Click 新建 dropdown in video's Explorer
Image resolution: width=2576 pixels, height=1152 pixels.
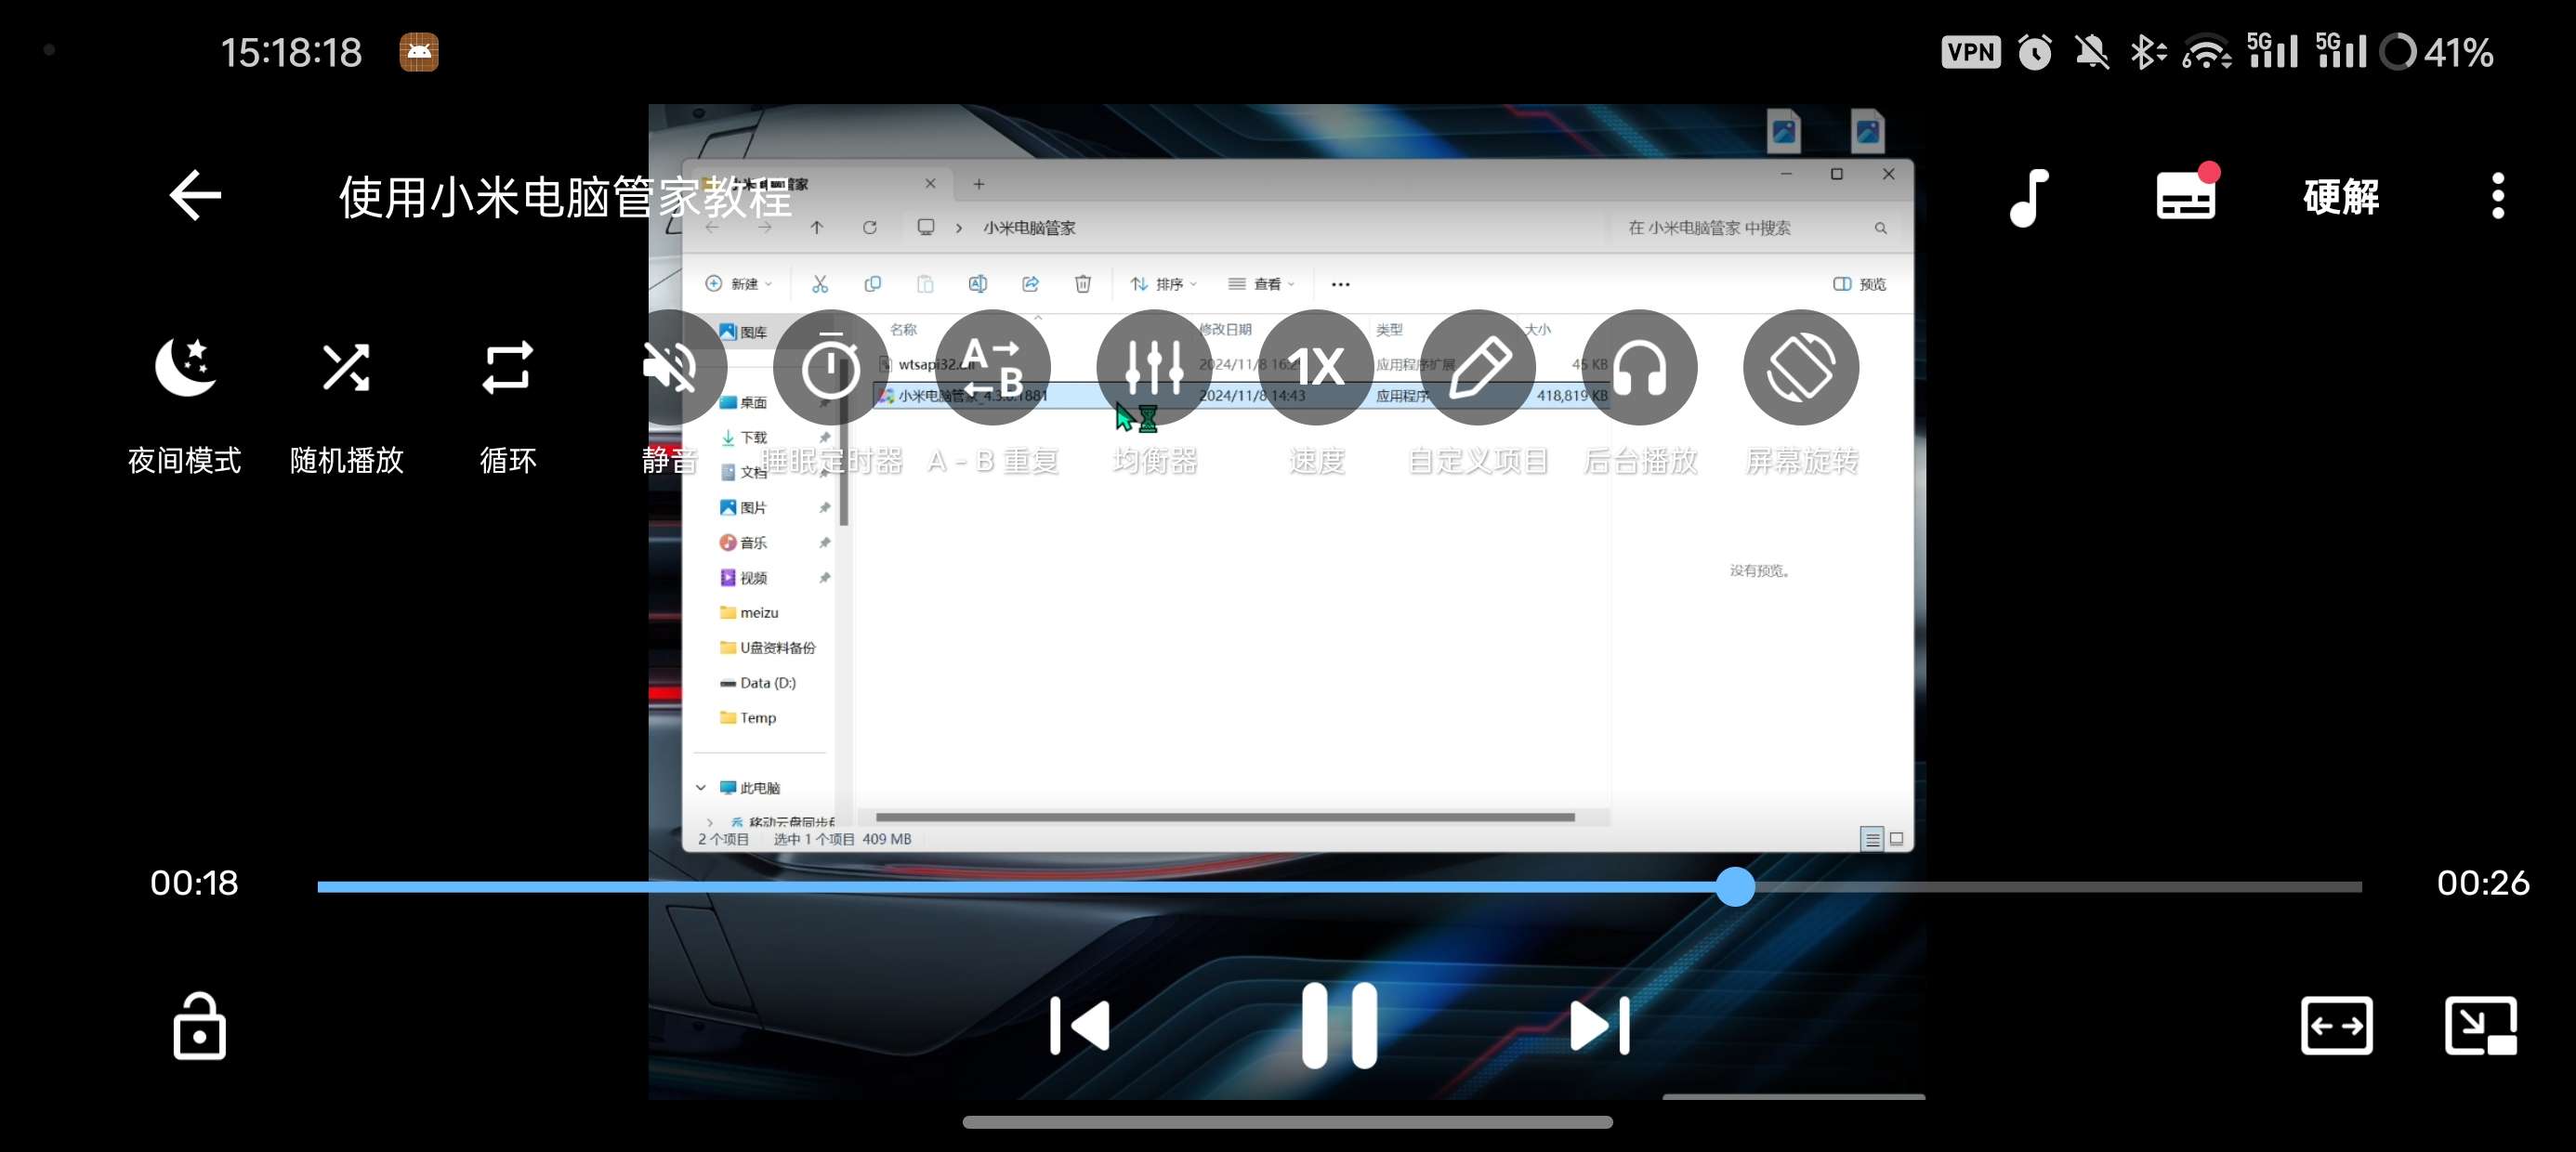(x=738, y=284)
